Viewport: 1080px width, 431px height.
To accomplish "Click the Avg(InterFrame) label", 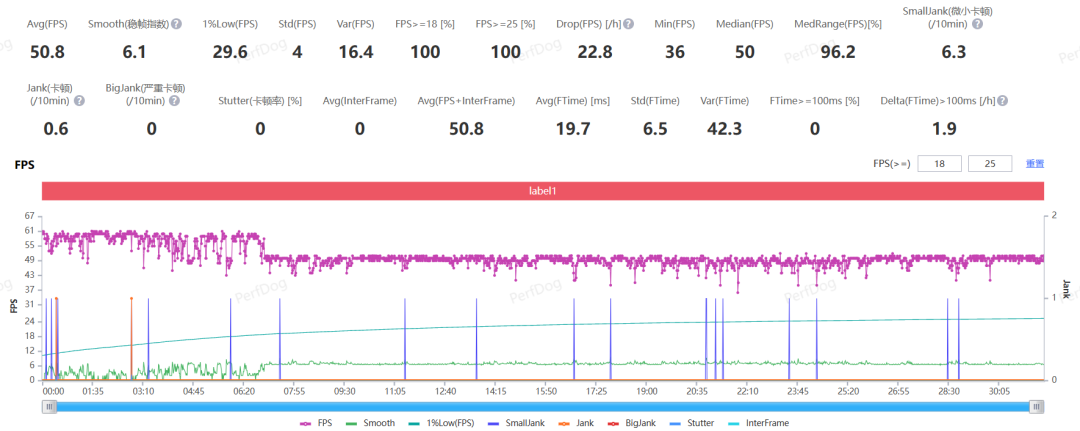I will pos(360,101).
